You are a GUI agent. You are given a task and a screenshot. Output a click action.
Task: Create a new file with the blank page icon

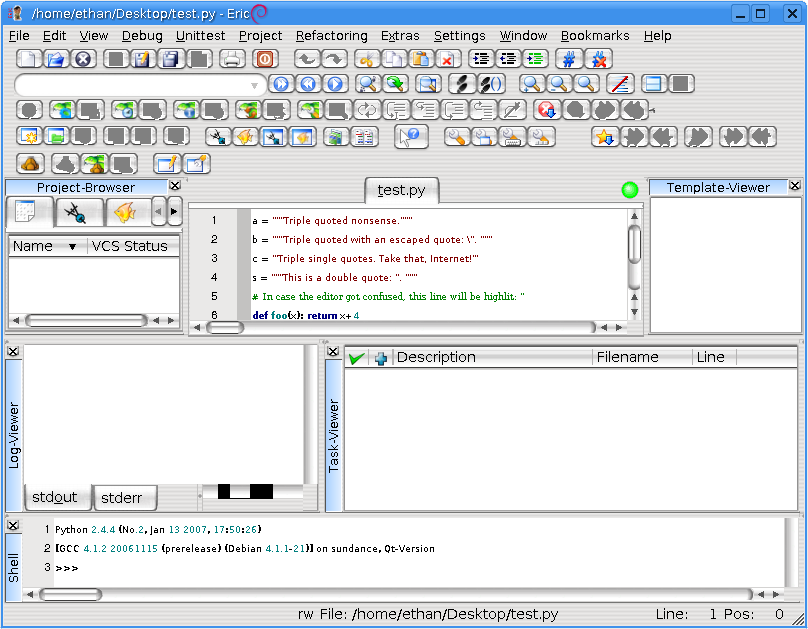(x=29, y=59)
